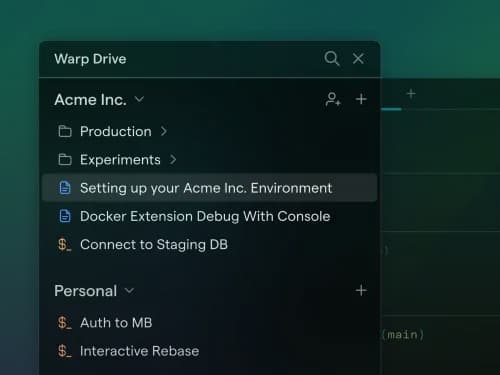Click the Experiments folder icon
Image resolution: width=500 pixels, height=375 pixels.
(65, 160)
